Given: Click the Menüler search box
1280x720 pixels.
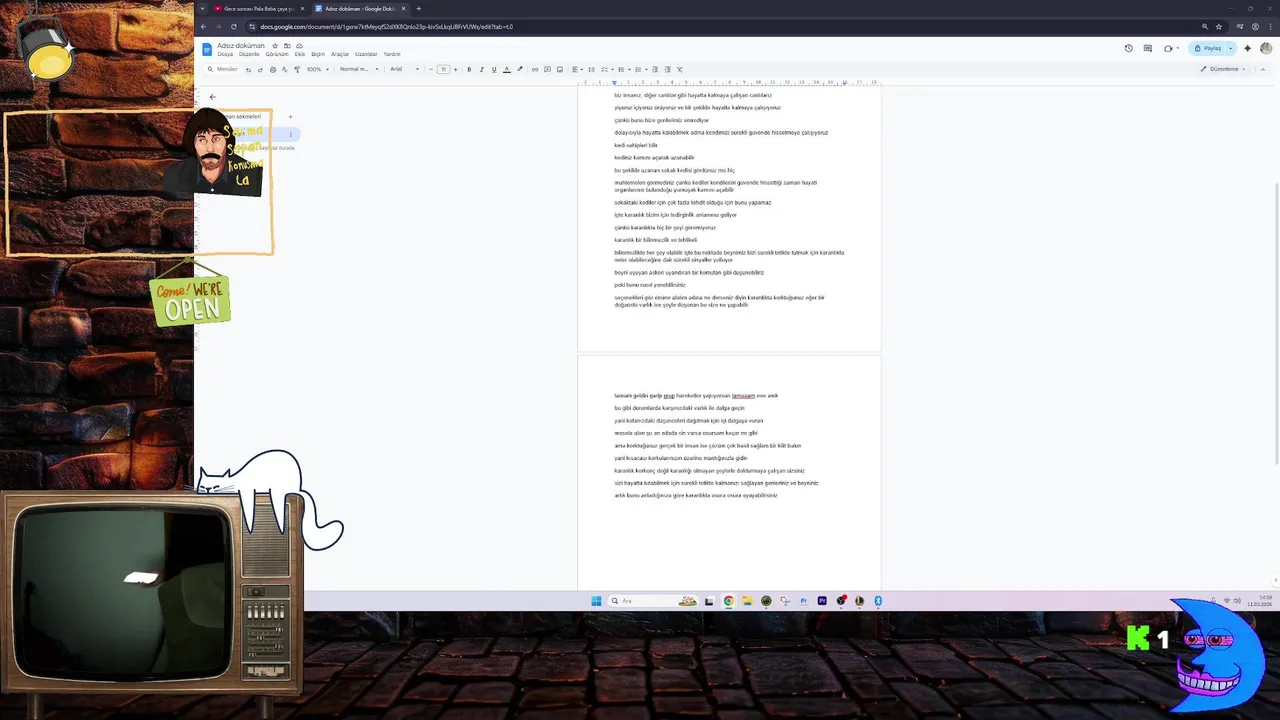Looking at the screenshot, I should coord(222,69).
